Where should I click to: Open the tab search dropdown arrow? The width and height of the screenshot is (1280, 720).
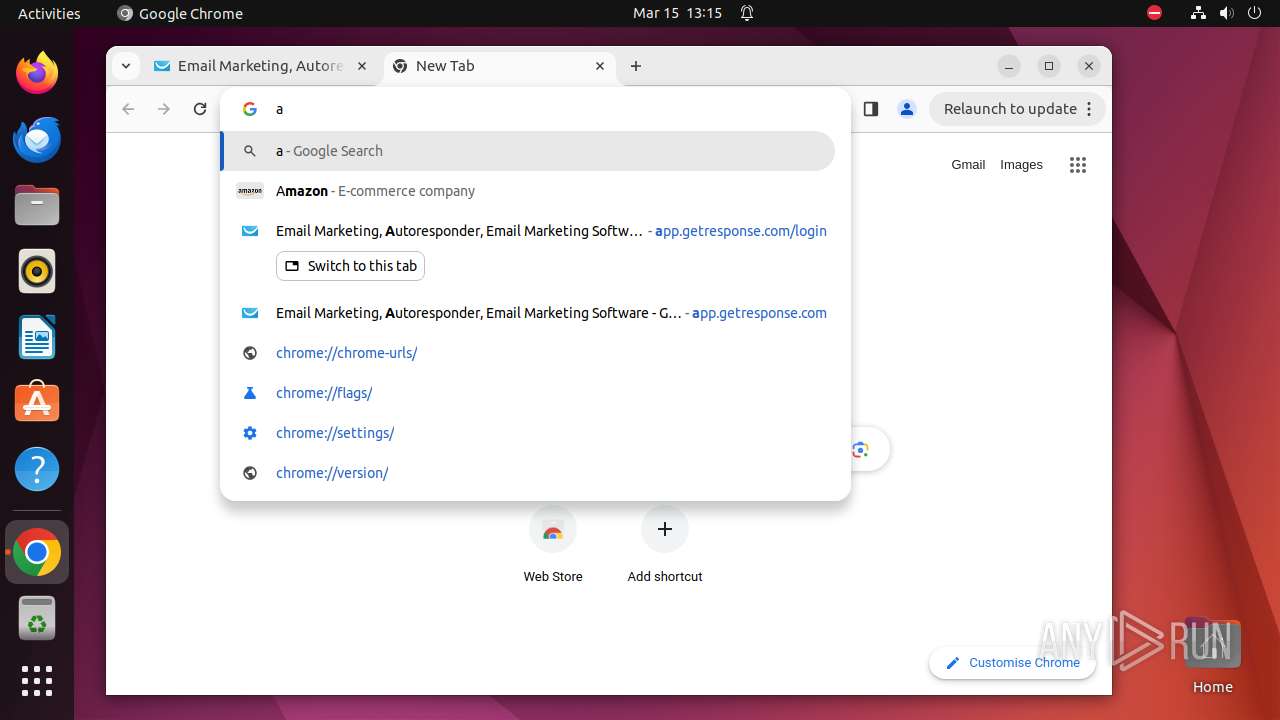pyautogui.click(x=125, y=66)
